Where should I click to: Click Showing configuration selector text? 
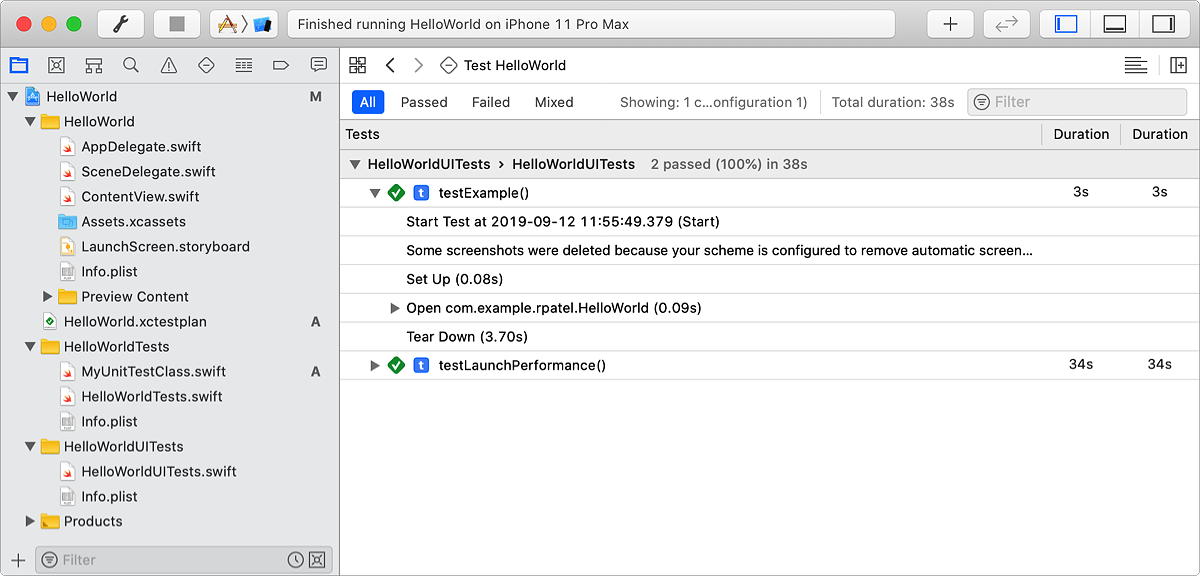pos(713,102)
